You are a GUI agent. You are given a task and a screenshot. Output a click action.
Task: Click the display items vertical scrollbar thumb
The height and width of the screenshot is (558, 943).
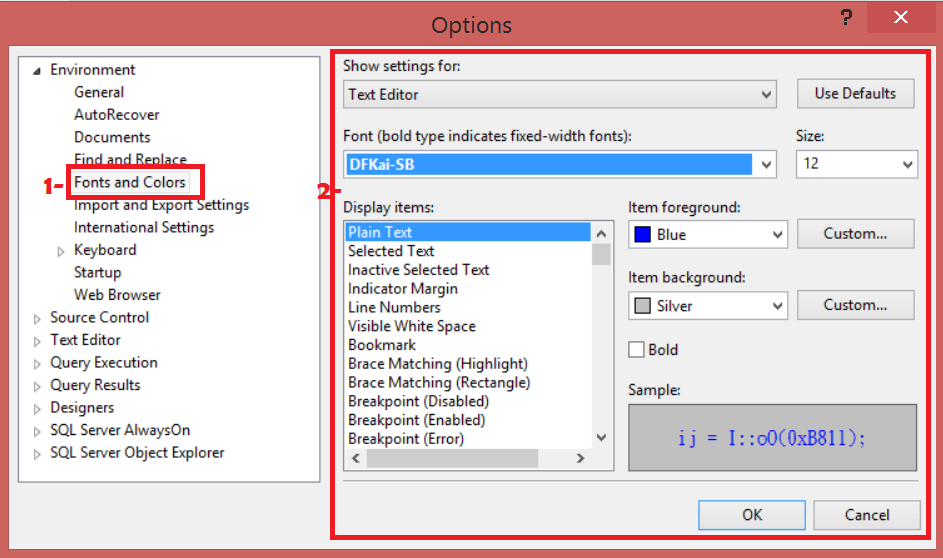pos(601,254)
